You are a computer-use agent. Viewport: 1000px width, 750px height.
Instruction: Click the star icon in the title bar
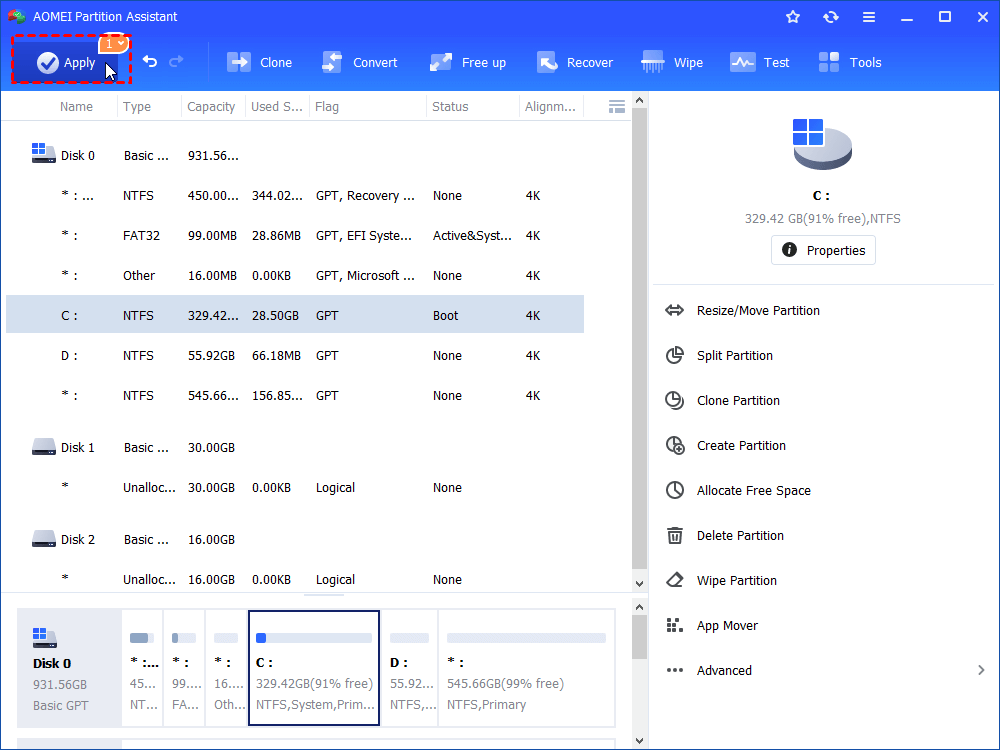point(793,16)
